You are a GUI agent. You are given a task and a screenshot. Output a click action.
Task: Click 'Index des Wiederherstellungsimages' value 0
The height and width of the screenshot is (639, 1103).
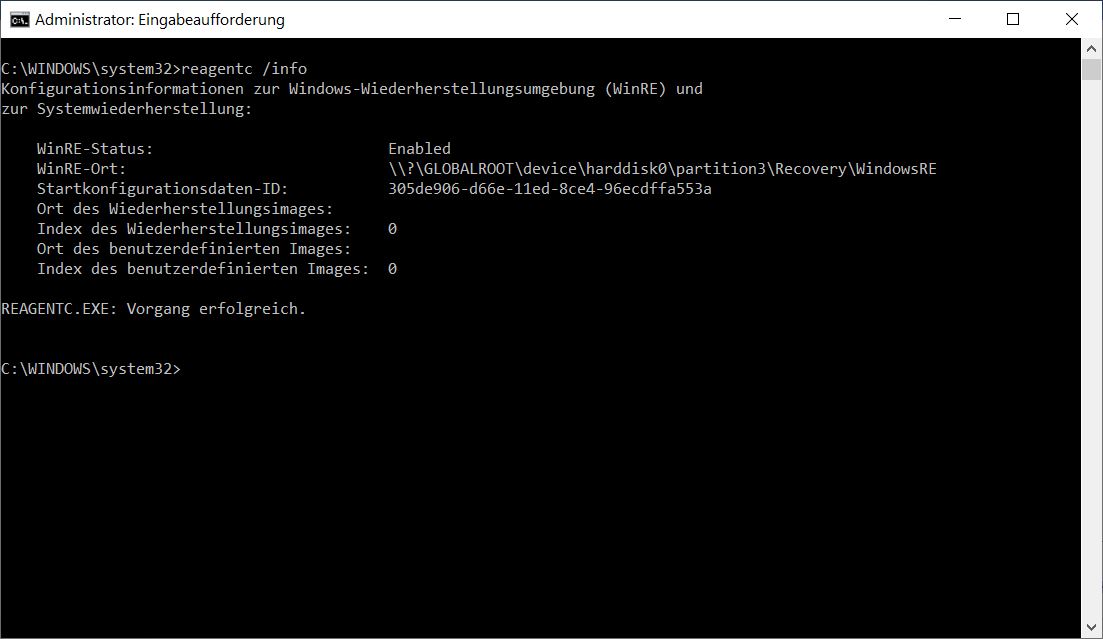tap(393, 229)
